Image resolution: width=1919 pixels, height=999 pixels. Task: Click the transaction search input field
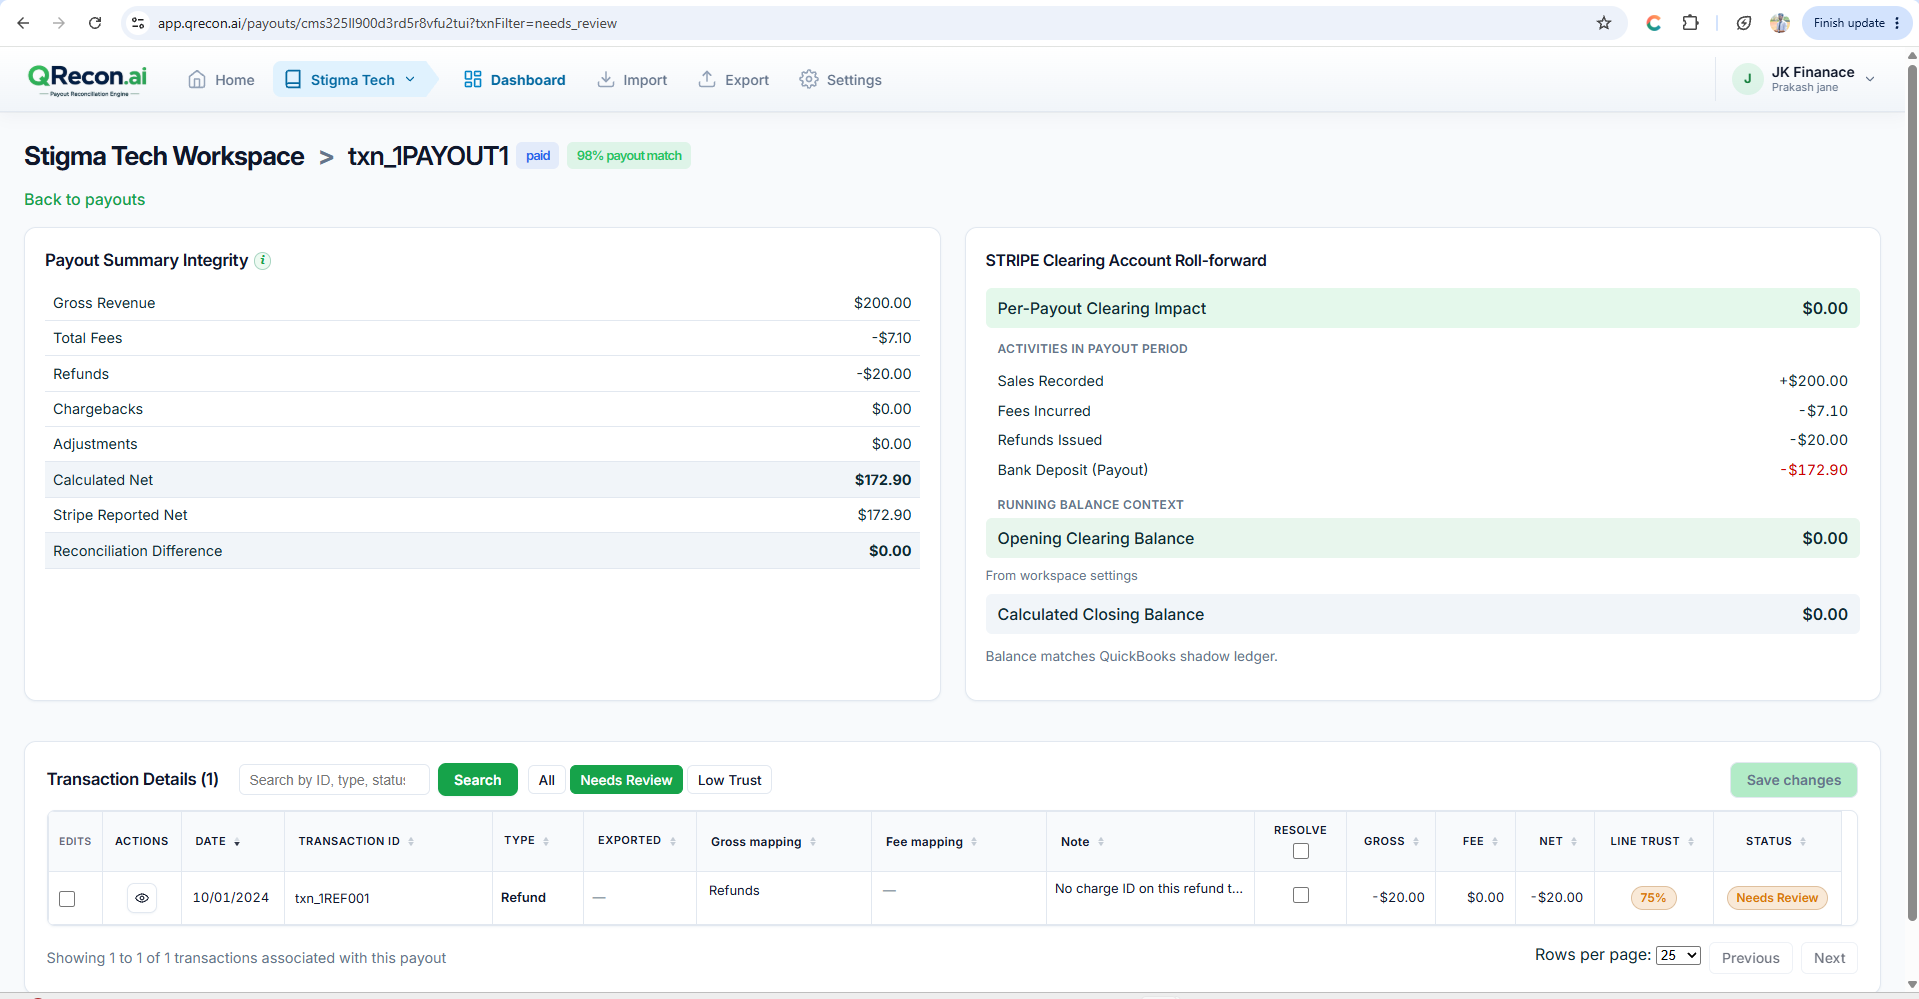coord(334,780)
